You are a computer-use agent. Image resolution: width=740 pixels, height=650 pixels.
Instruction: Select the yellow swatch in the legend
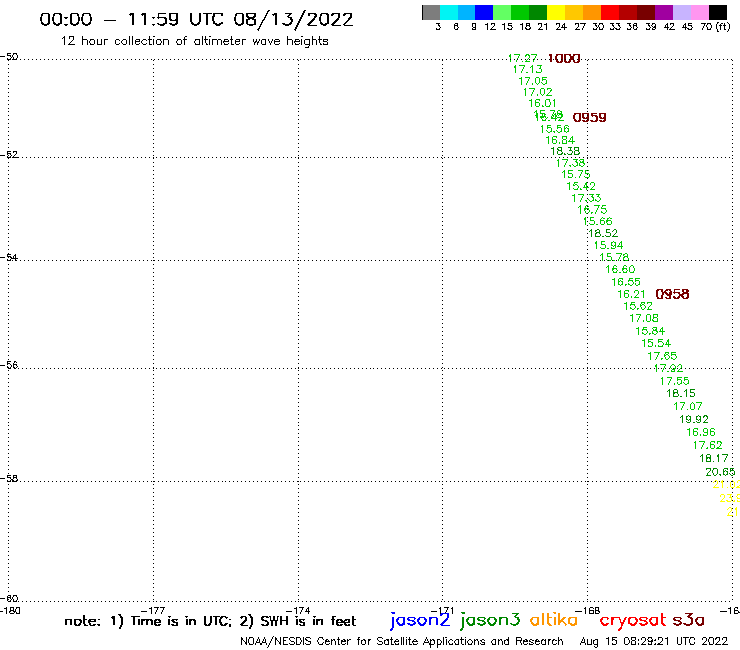point(556,12)
